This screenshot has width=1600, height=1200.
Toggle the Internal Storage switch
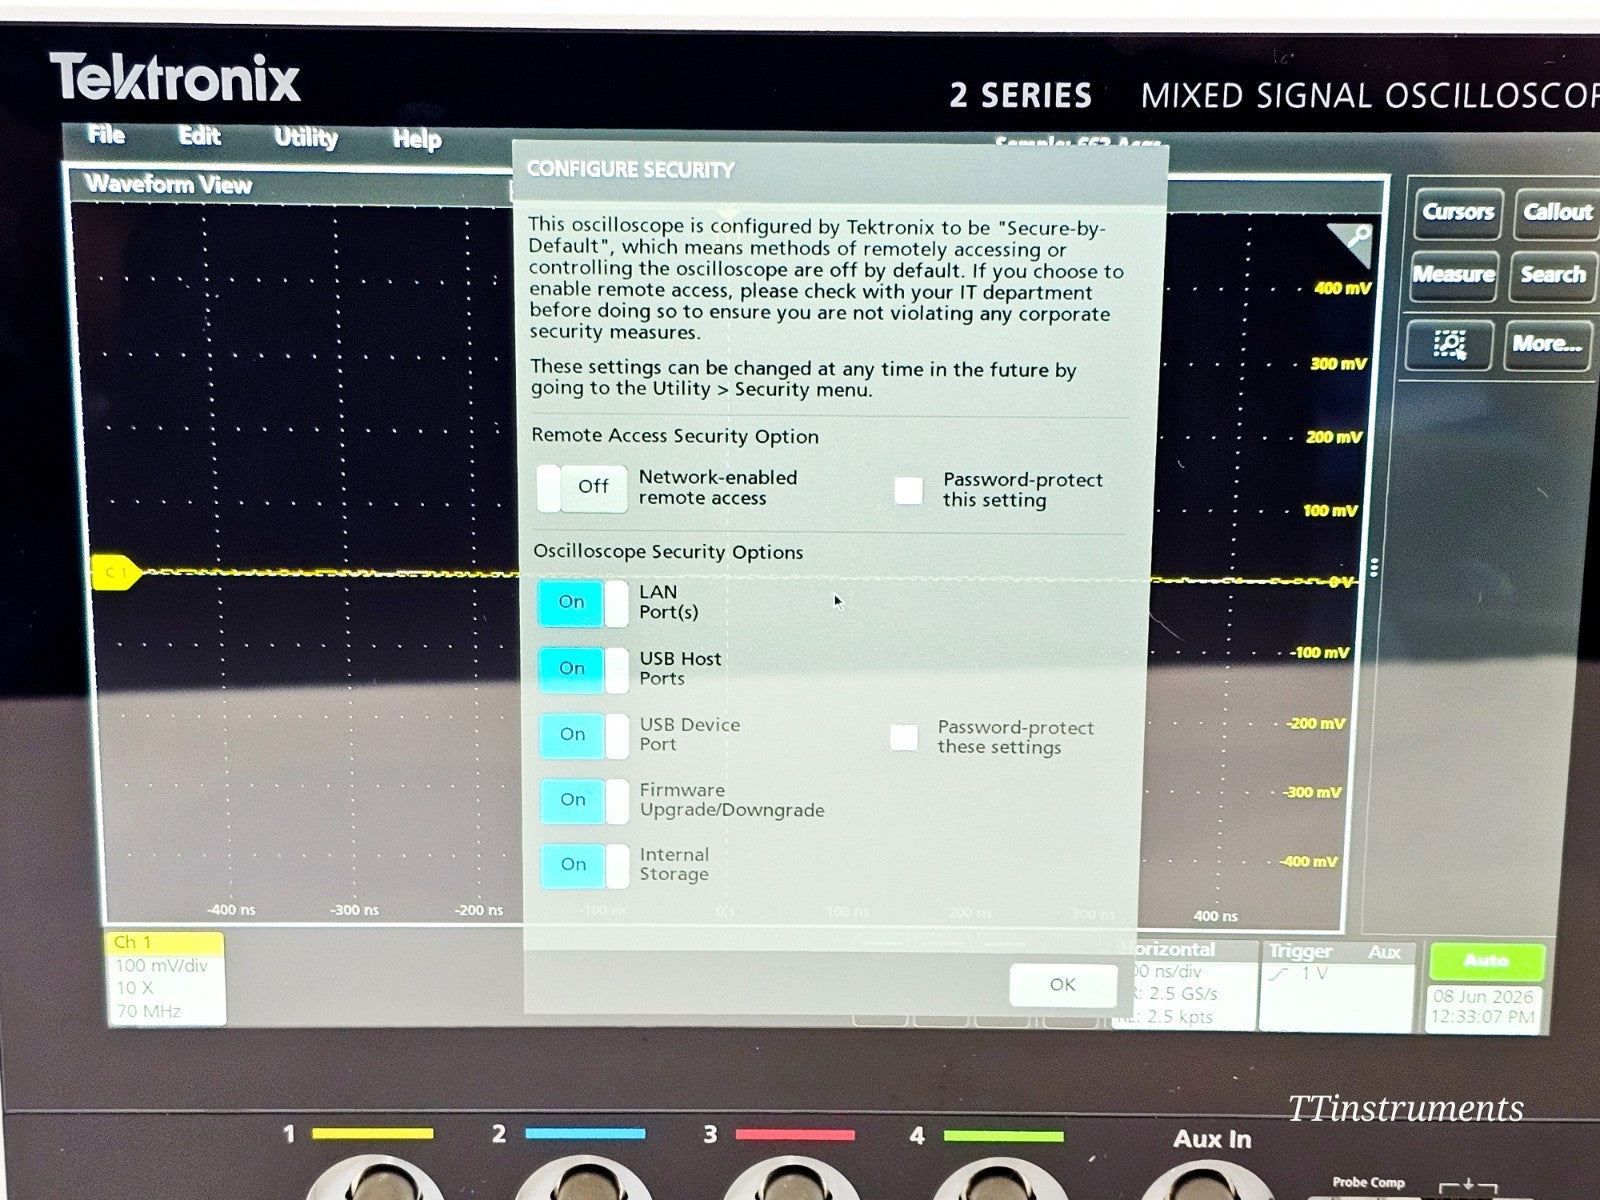pyautogui.click(x=586, y=866)
